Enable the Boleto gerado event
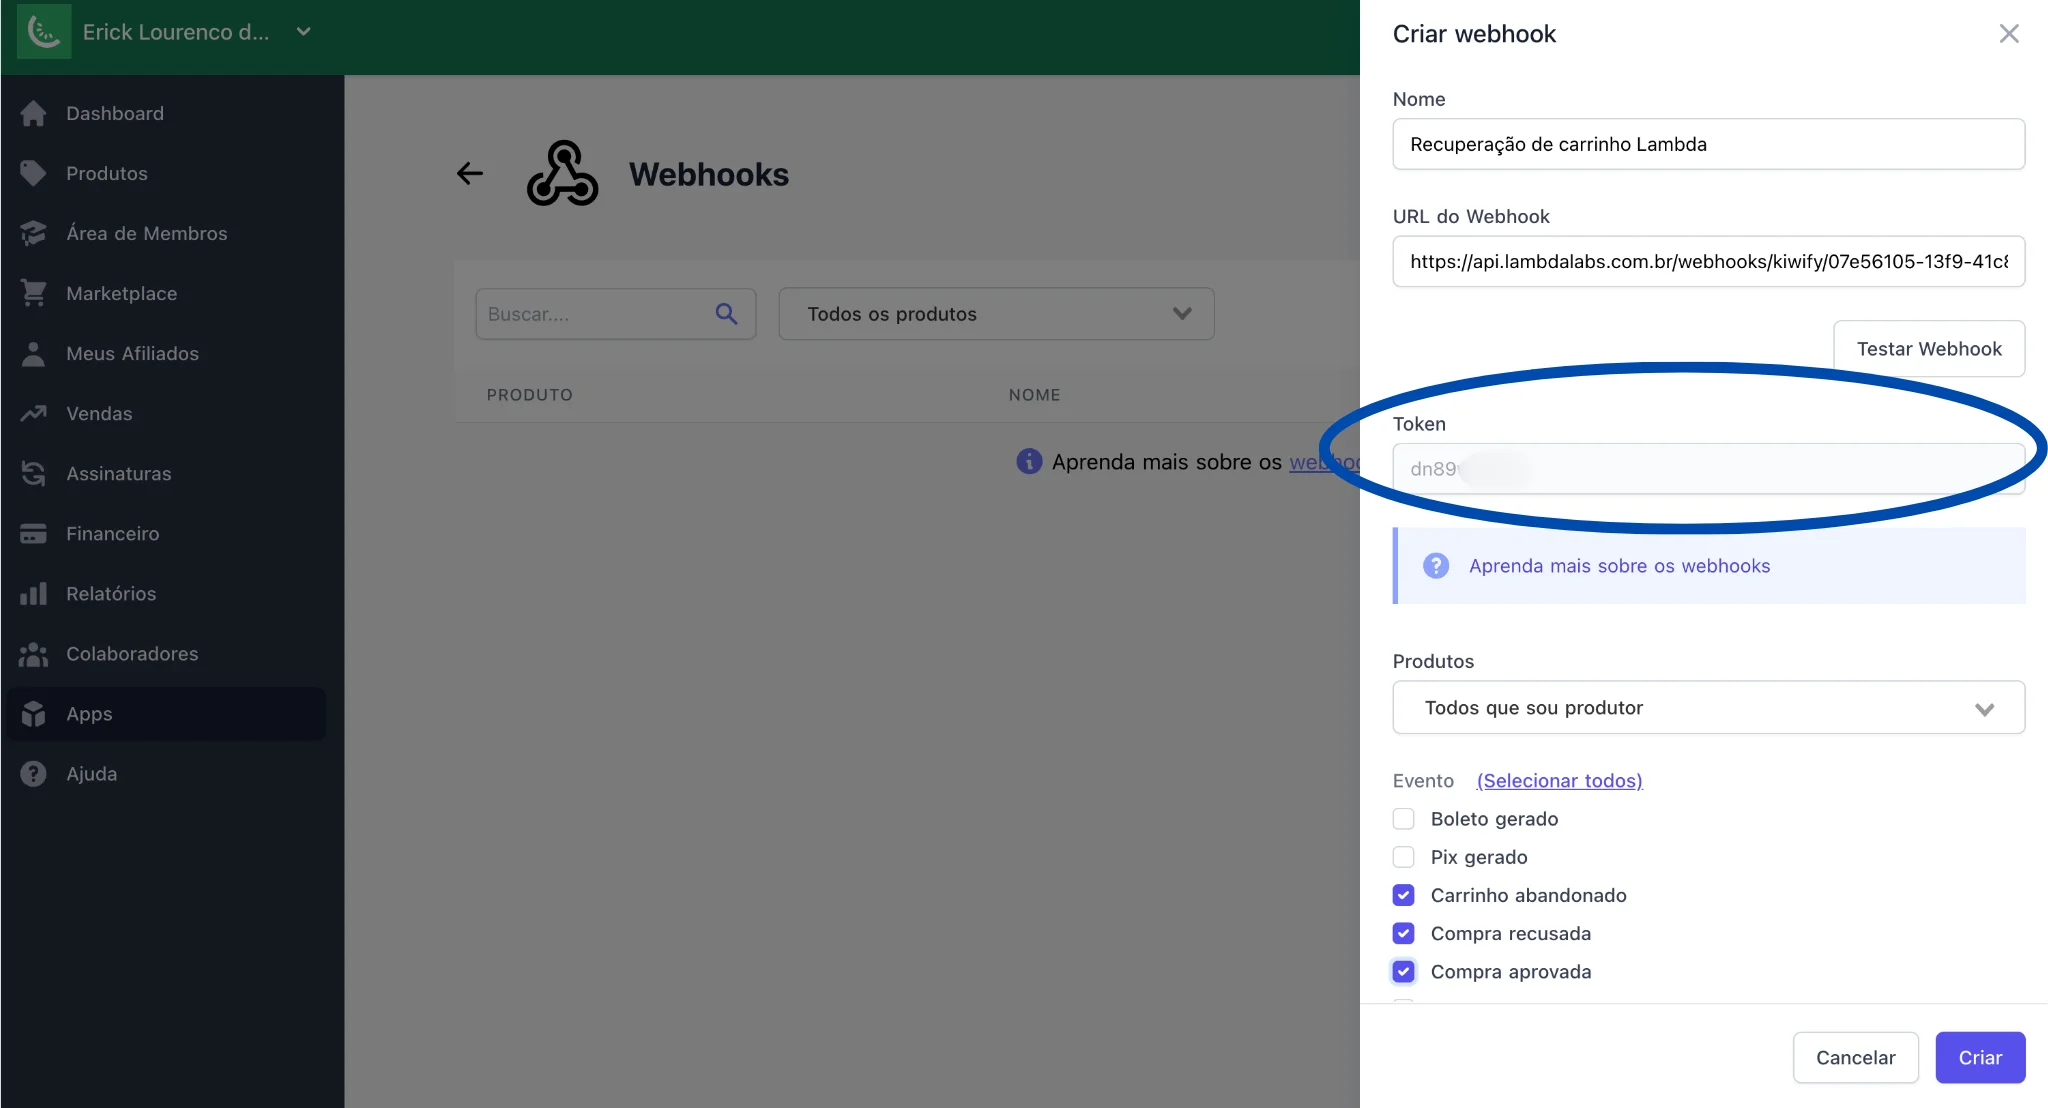 point(1403,818)
